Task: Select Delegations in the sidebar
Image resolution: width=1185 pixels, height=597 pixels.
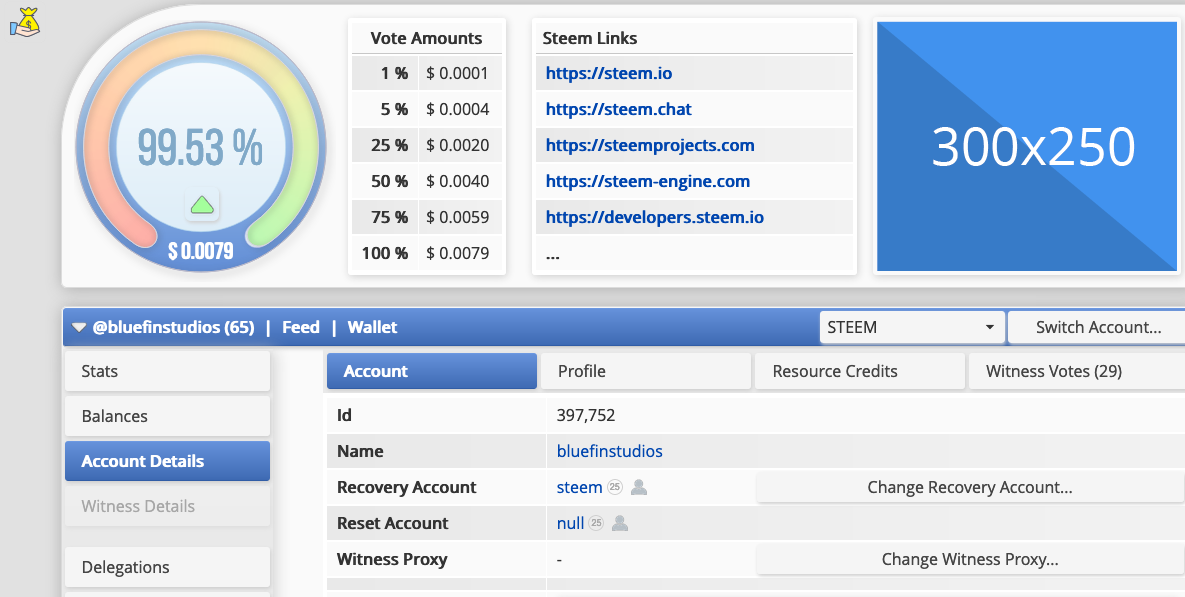Action: coord(167,567)
